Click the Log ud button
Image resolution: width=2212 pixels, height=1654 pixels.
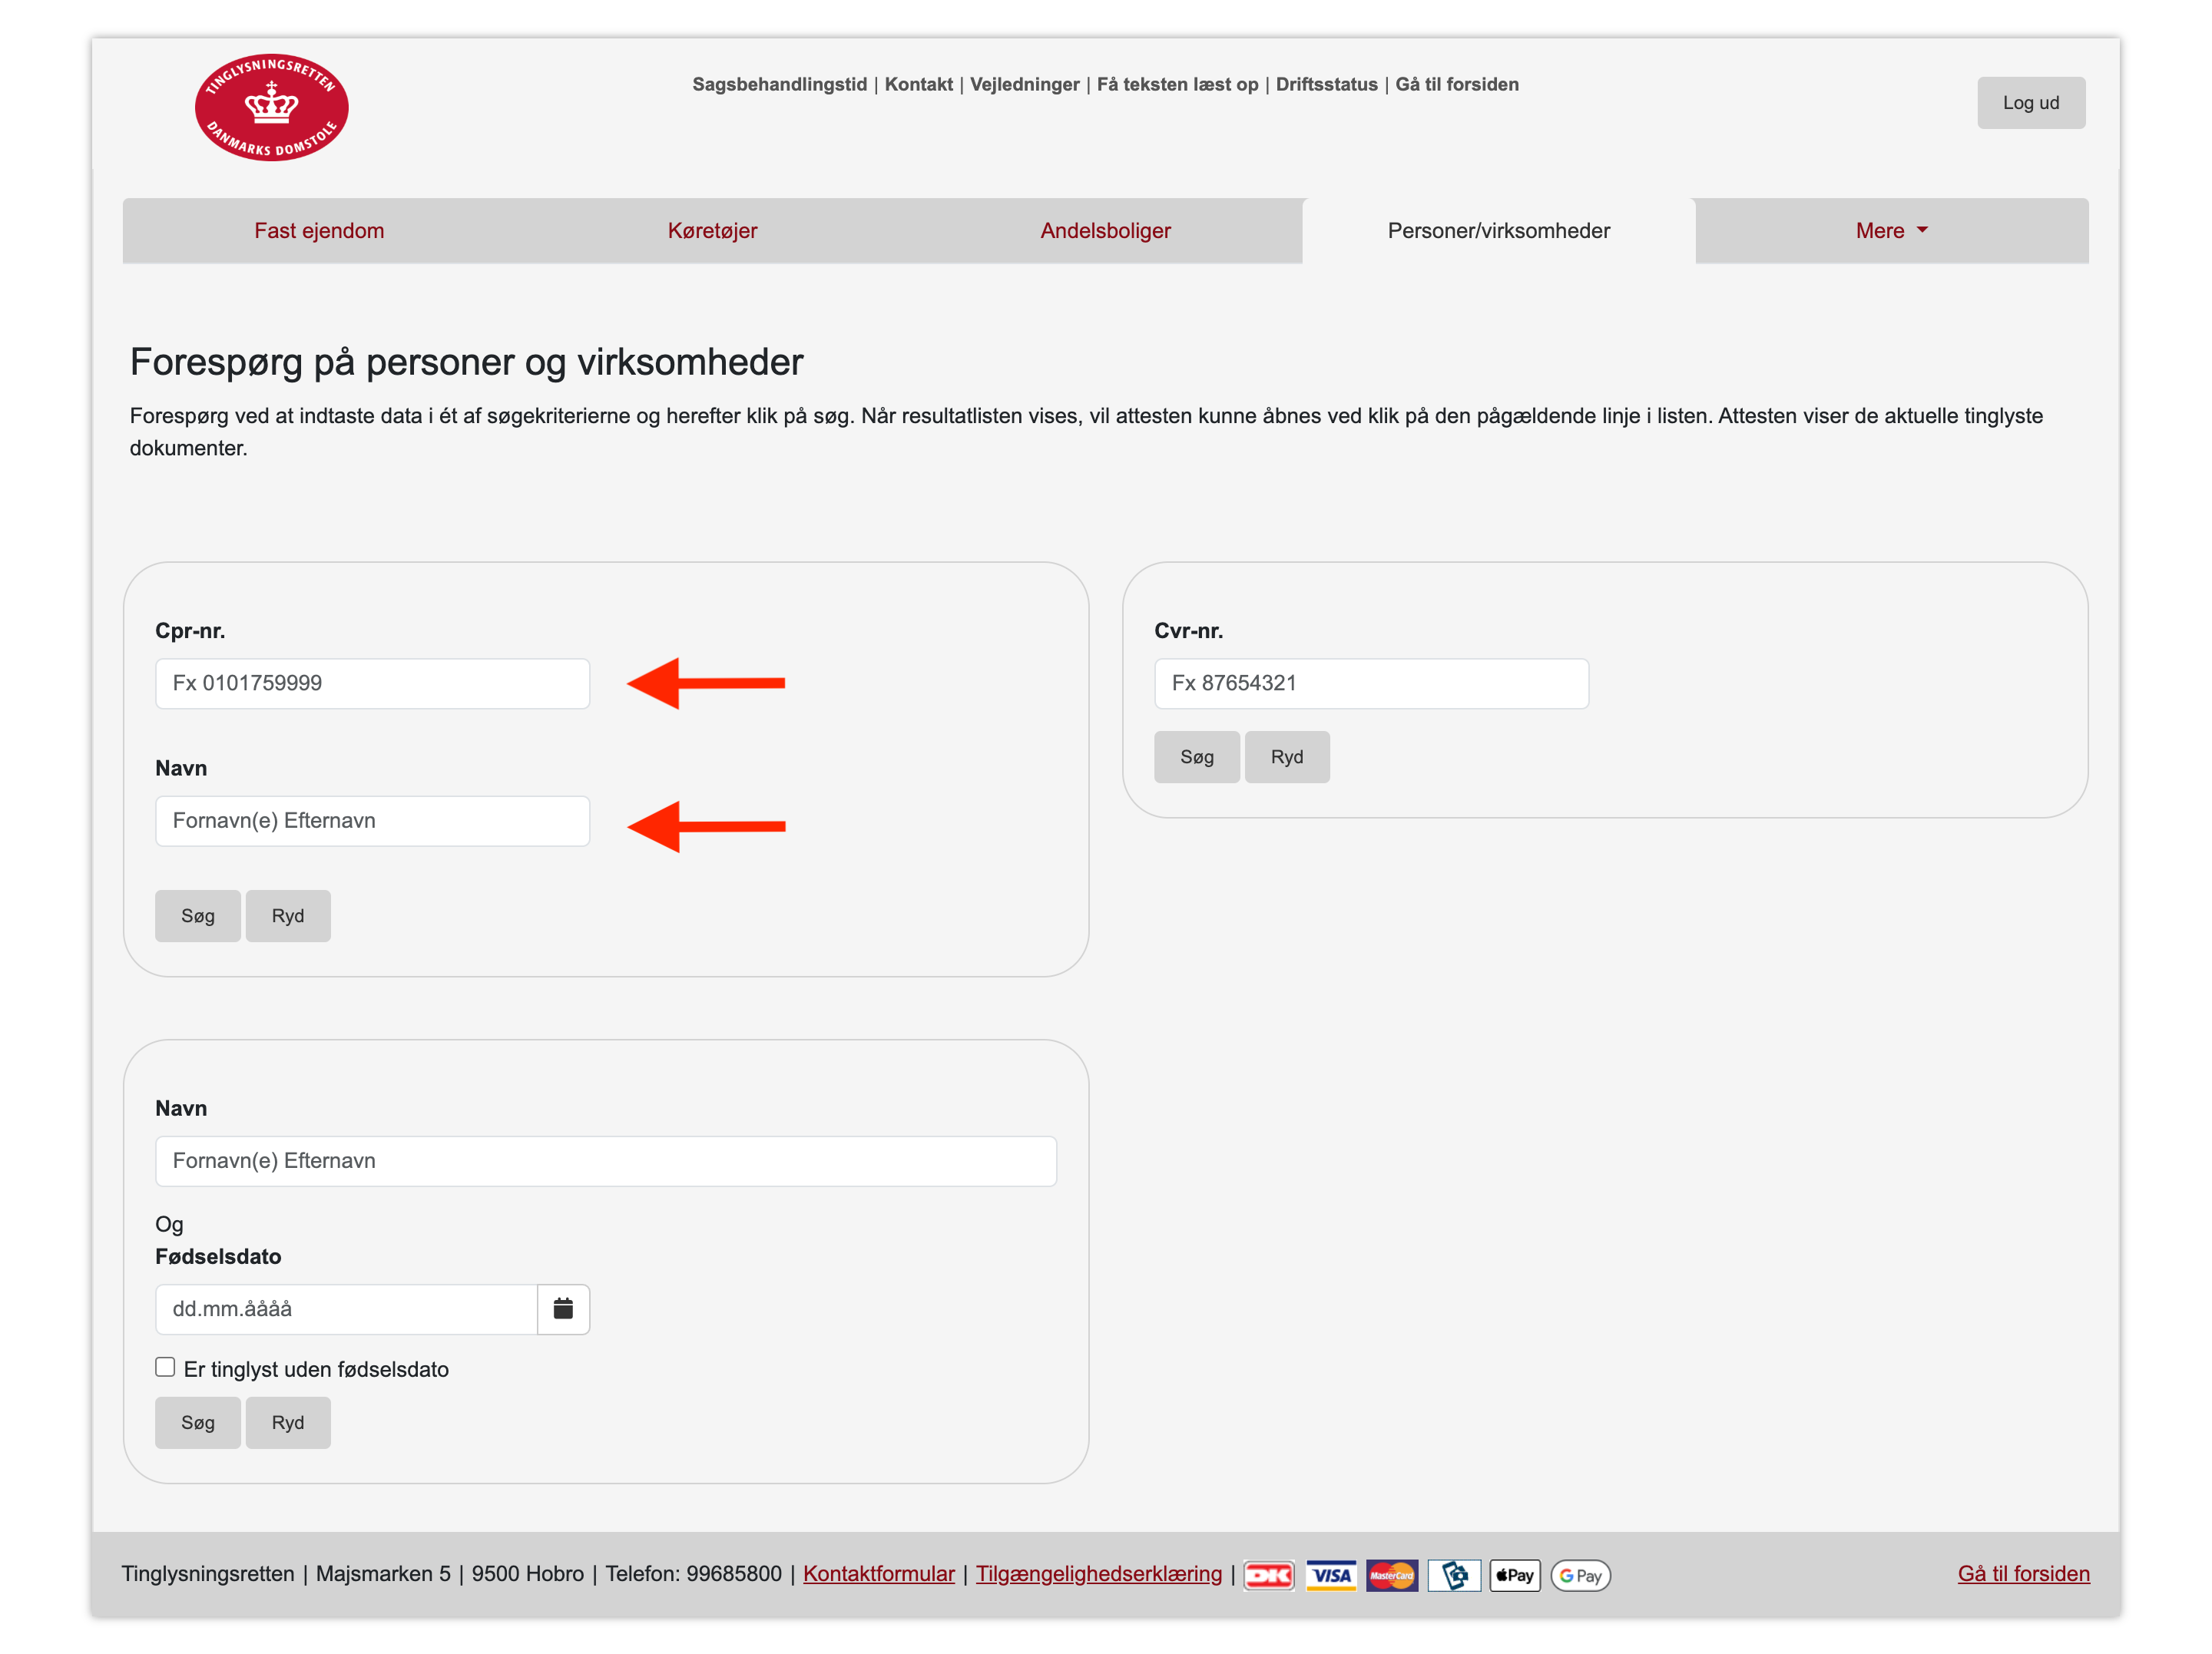pyautogui.click(x=2030, y=103)
